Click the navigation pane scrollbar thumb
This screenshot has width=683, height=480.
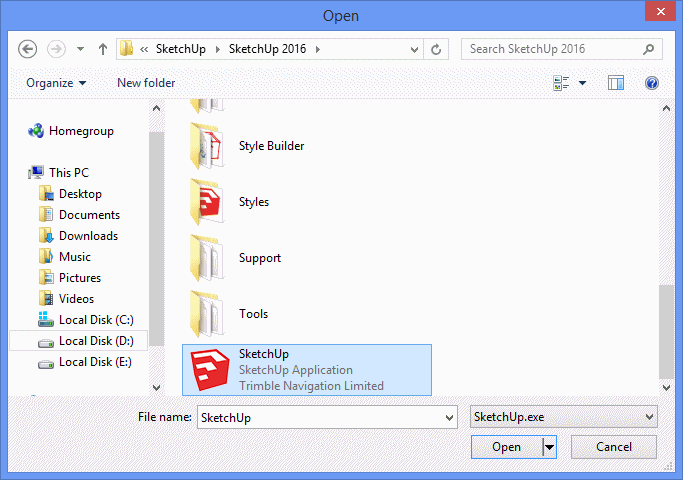coord(156,239)
